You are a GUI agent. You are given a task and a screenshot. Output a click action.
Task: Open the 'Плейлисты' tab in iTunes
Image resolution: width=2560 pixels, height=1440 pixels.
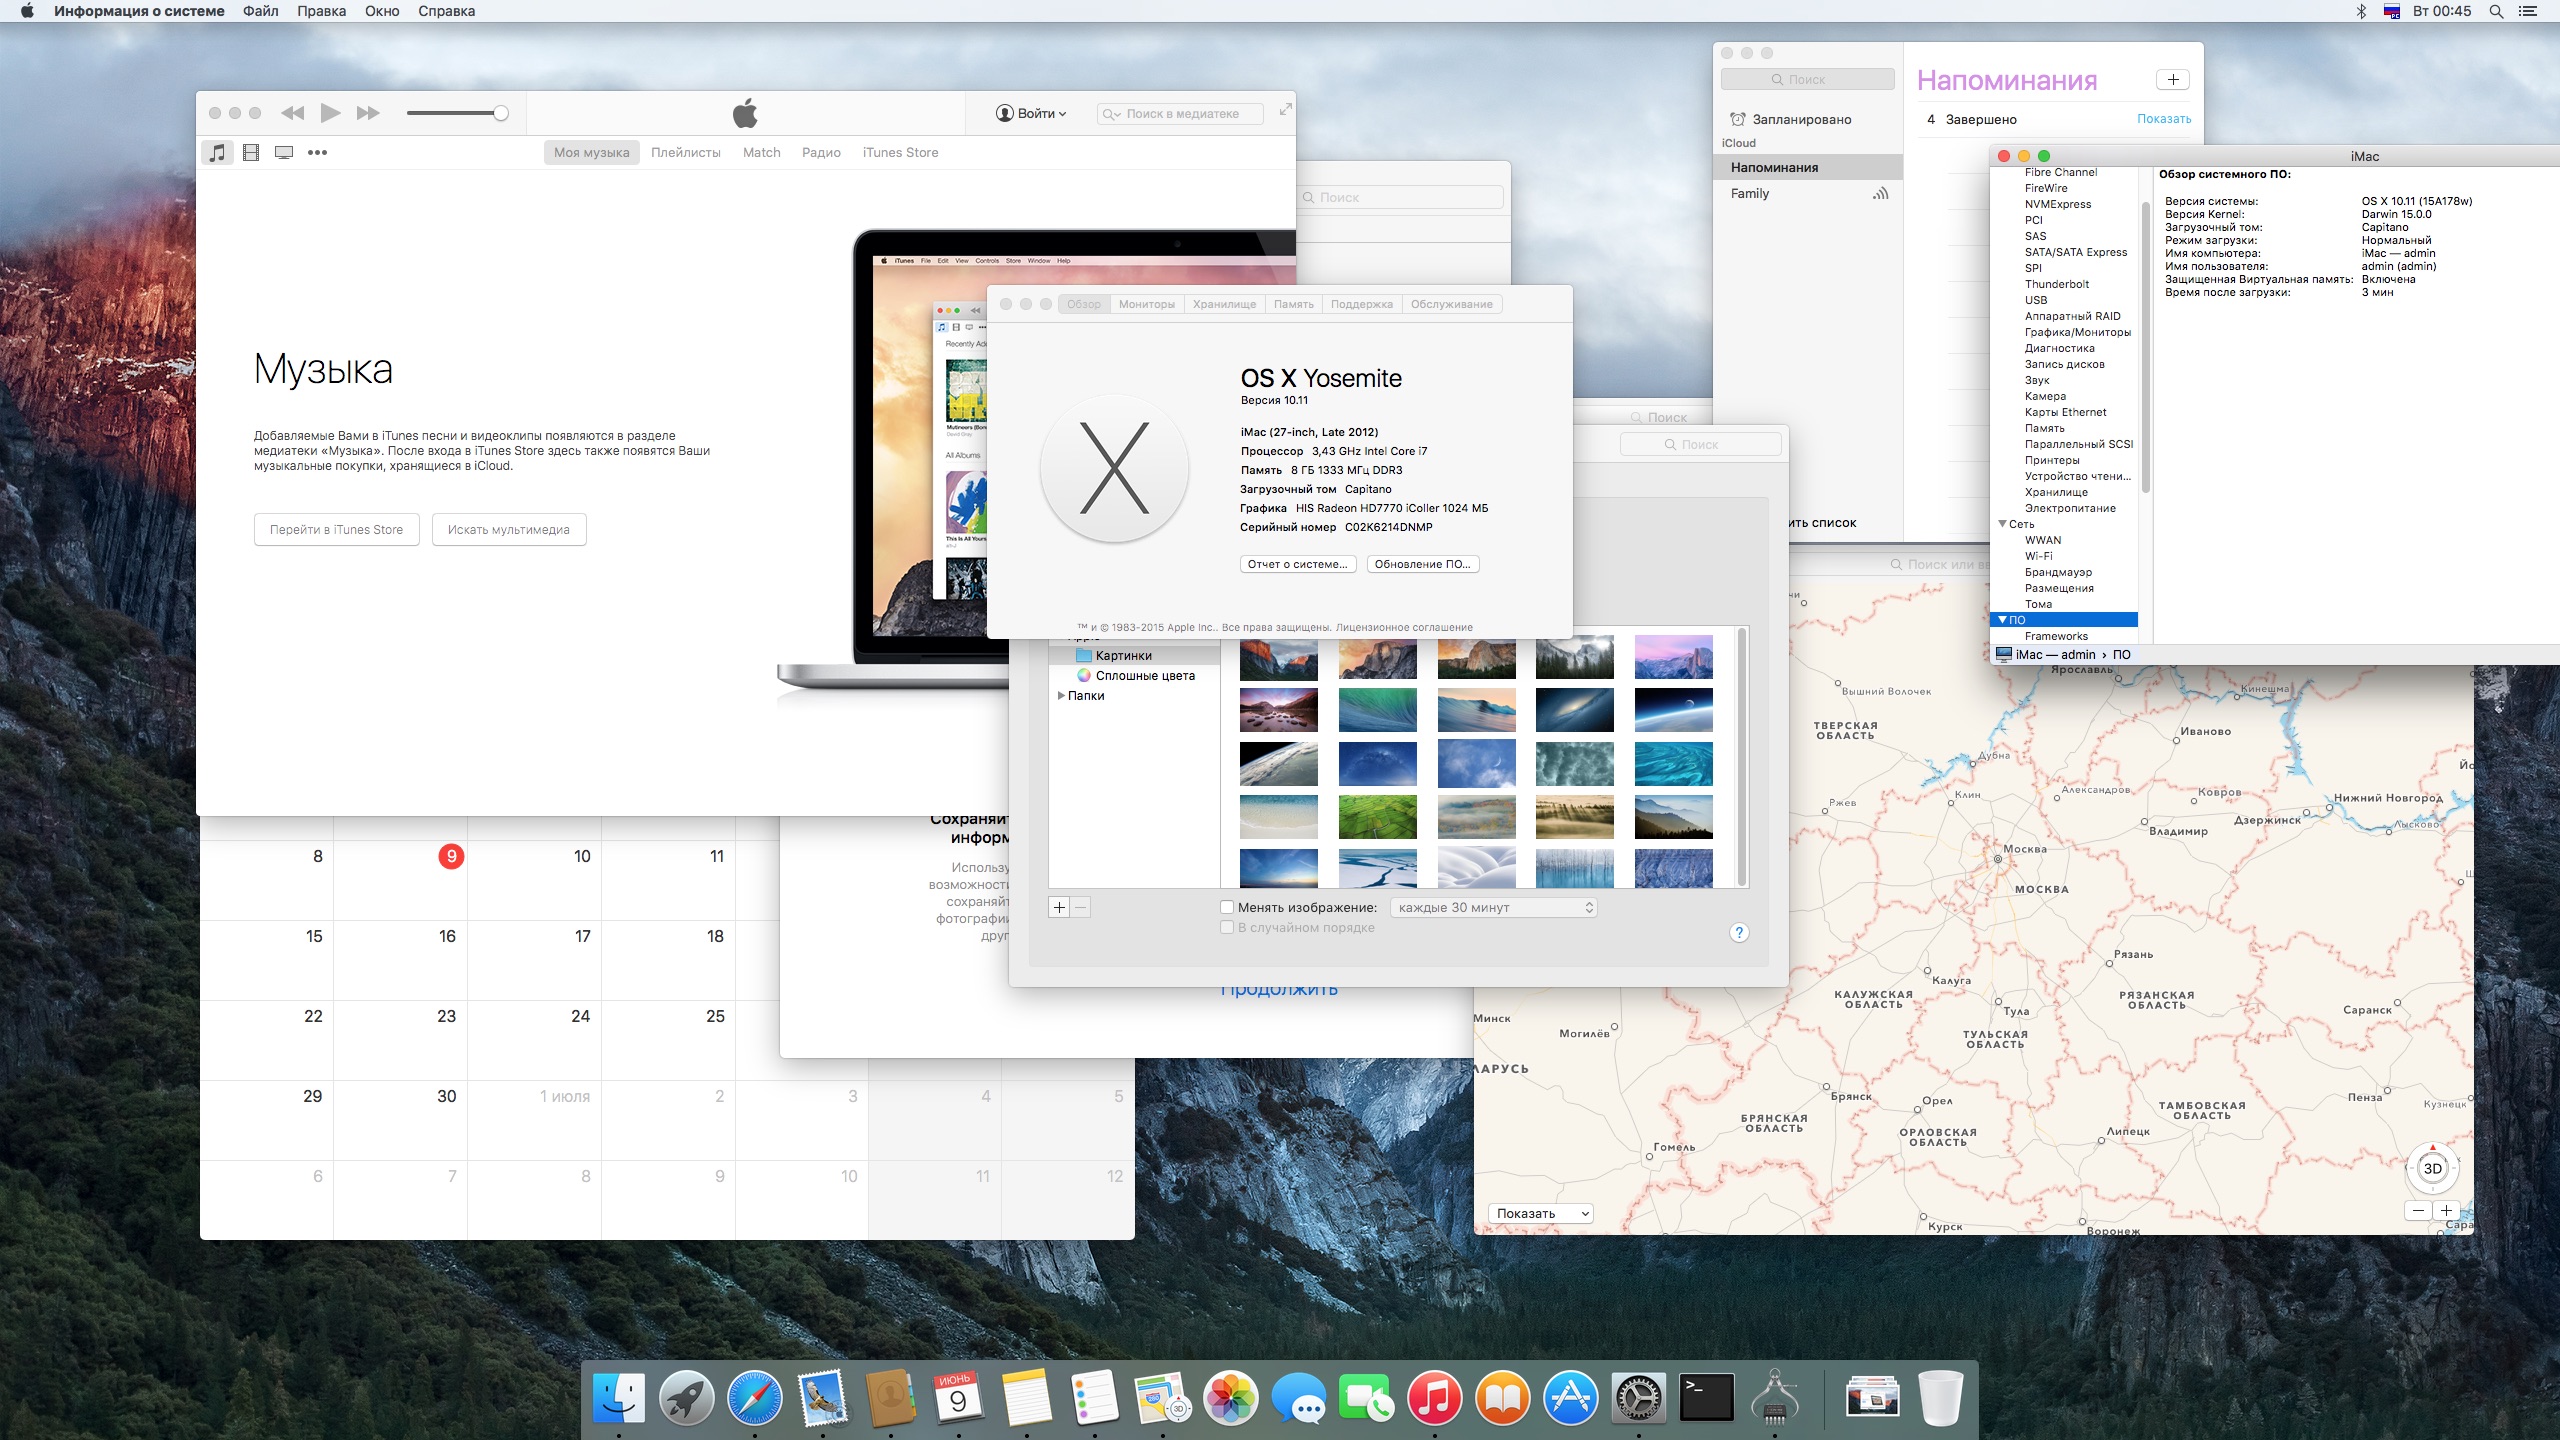(x=686, y=152)
